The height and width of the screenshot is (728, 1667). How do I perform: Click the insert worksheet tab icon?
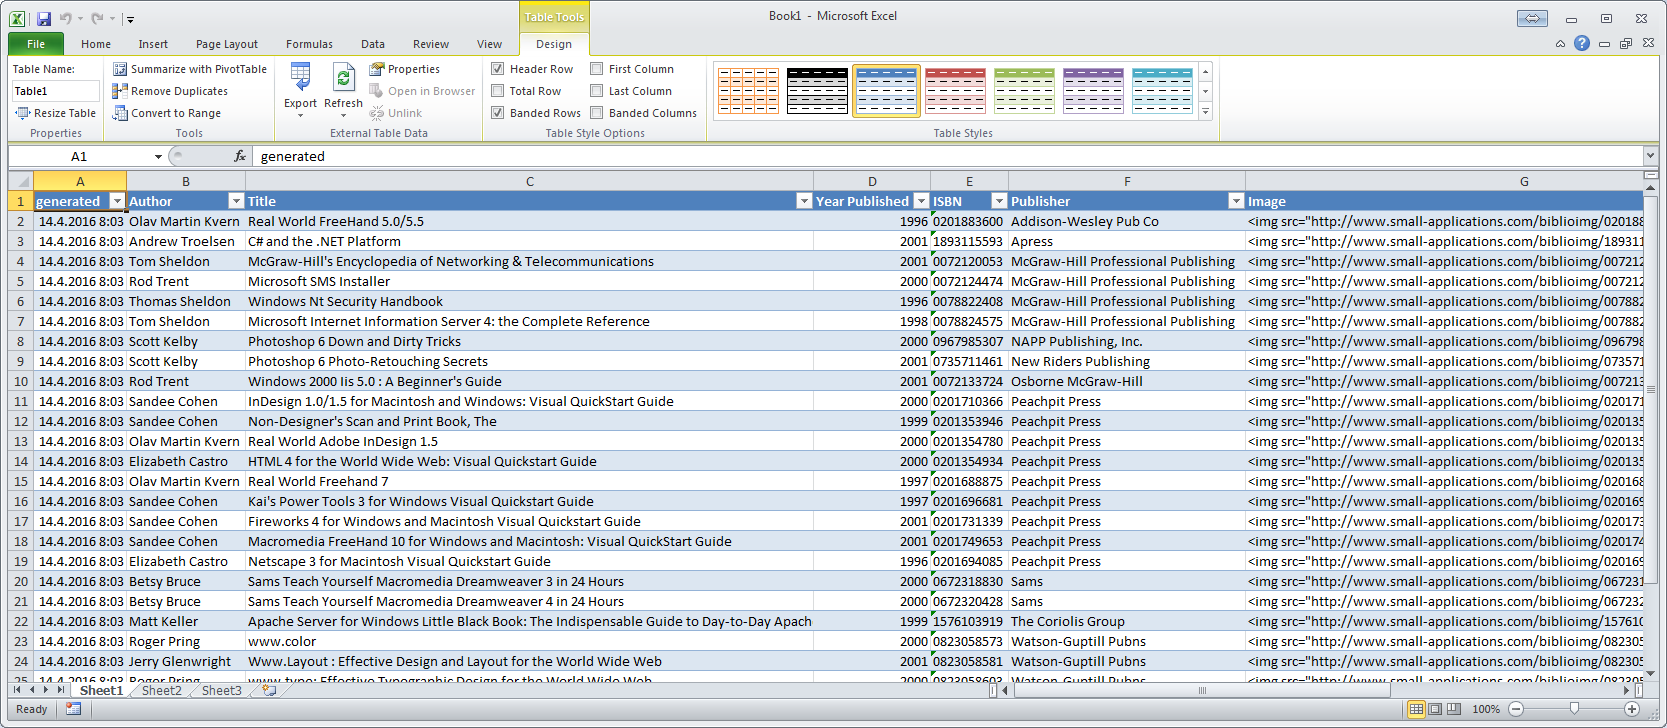[x=269, y=690]
